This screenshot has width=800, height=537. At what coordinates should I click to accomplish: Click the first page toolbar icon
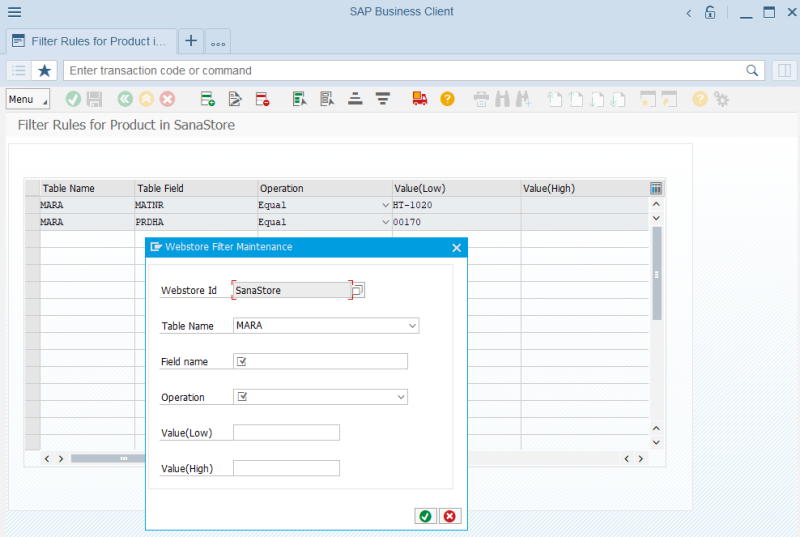click(x=555, y=99)
